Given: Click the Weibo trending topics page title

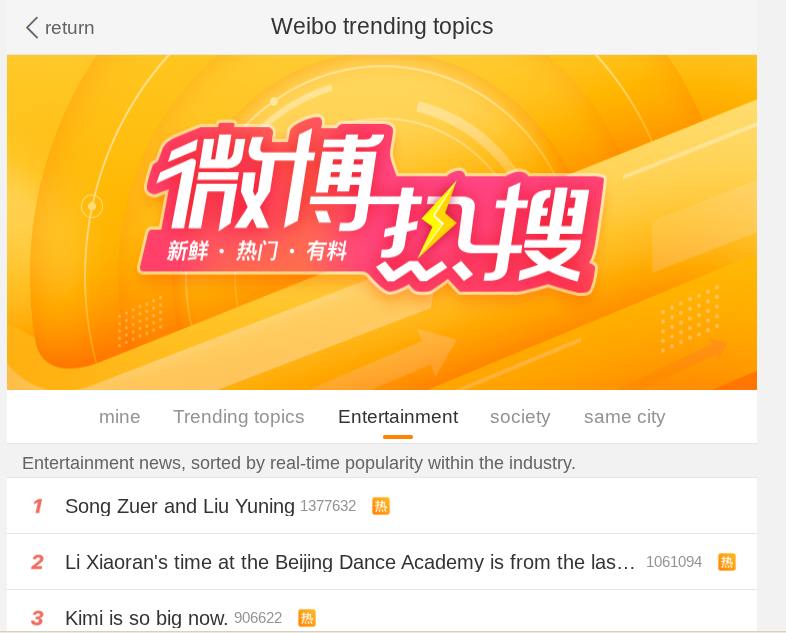Looking at the screenshot, I should click(382, 27).
